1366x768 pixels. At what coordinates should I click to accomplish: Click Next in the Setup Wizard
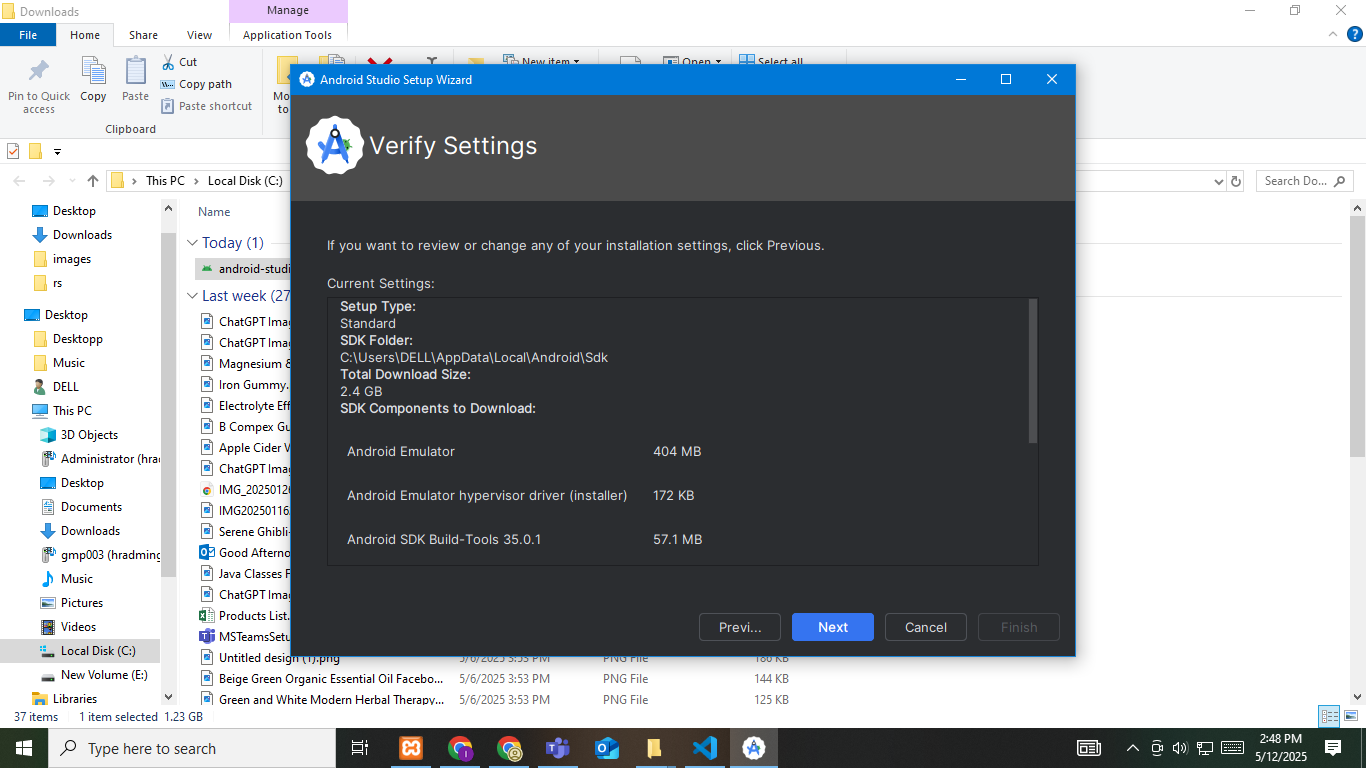point(832,627)
